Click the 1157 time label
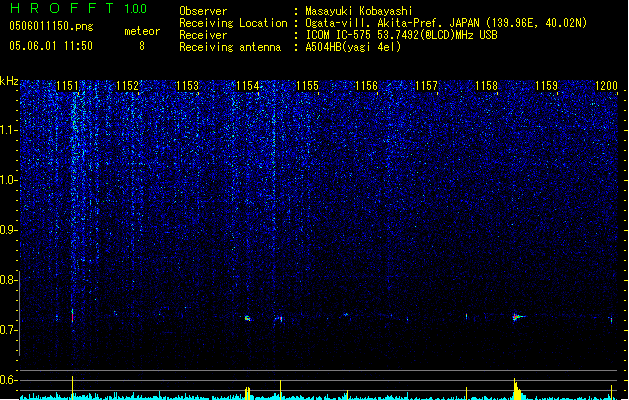This screenshot has width=629, height=400. (x=426, y=86)
